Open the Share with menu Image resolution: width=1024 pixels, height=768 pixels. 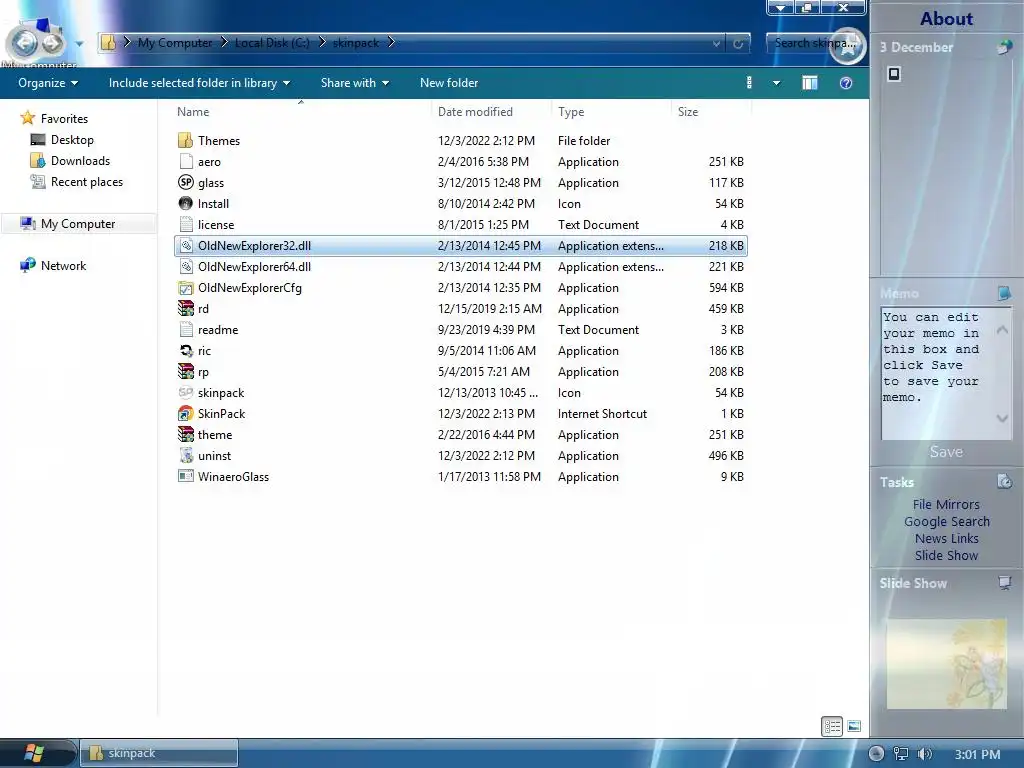point(355,83)
